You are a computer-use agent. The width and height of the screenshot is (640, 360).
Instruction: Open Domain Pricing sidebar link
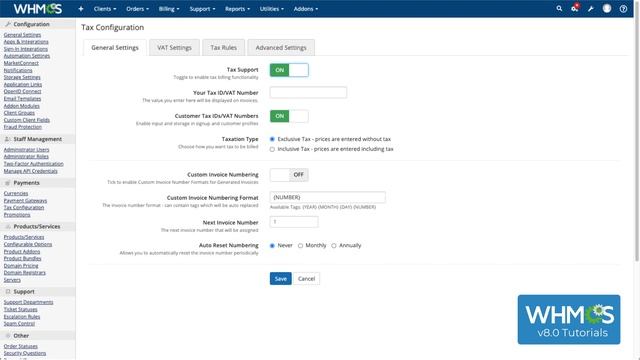coord(21,266)
